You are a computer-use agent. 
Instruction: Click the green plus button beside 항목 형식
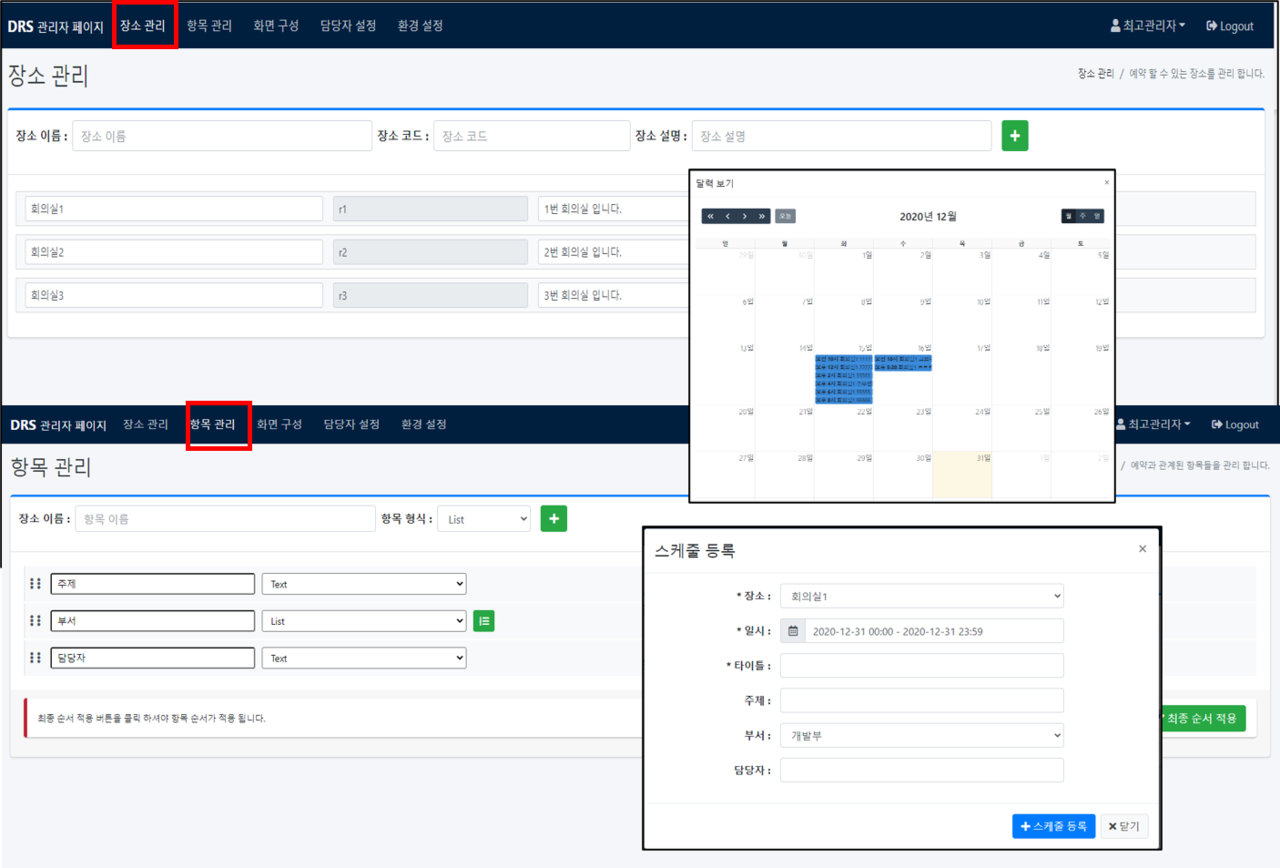pyautogui.click(x=554, y=518)
